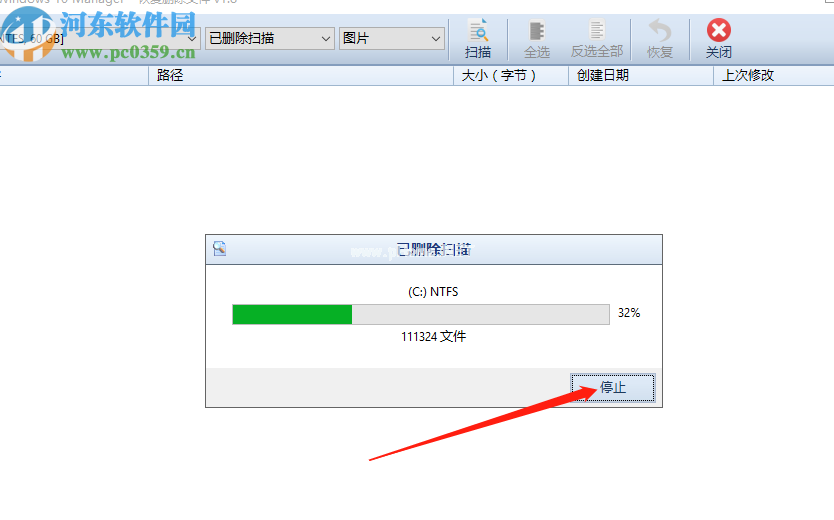Click the 全选 select all icon
The image size is (834, 520).
tap(537, 31)
